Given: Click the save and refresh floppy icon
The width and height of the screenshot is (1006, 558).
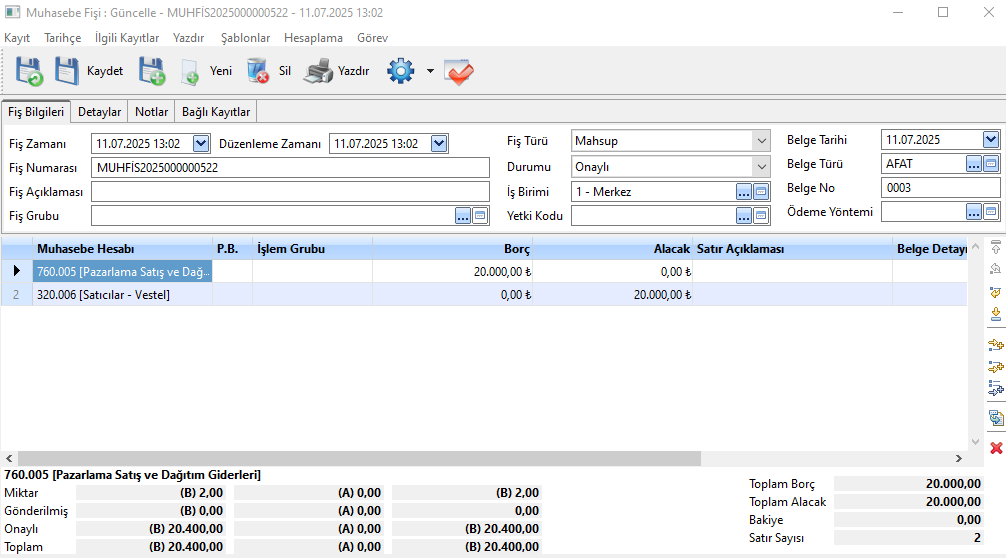Looking at the screenshot, I should pos(29,71).
